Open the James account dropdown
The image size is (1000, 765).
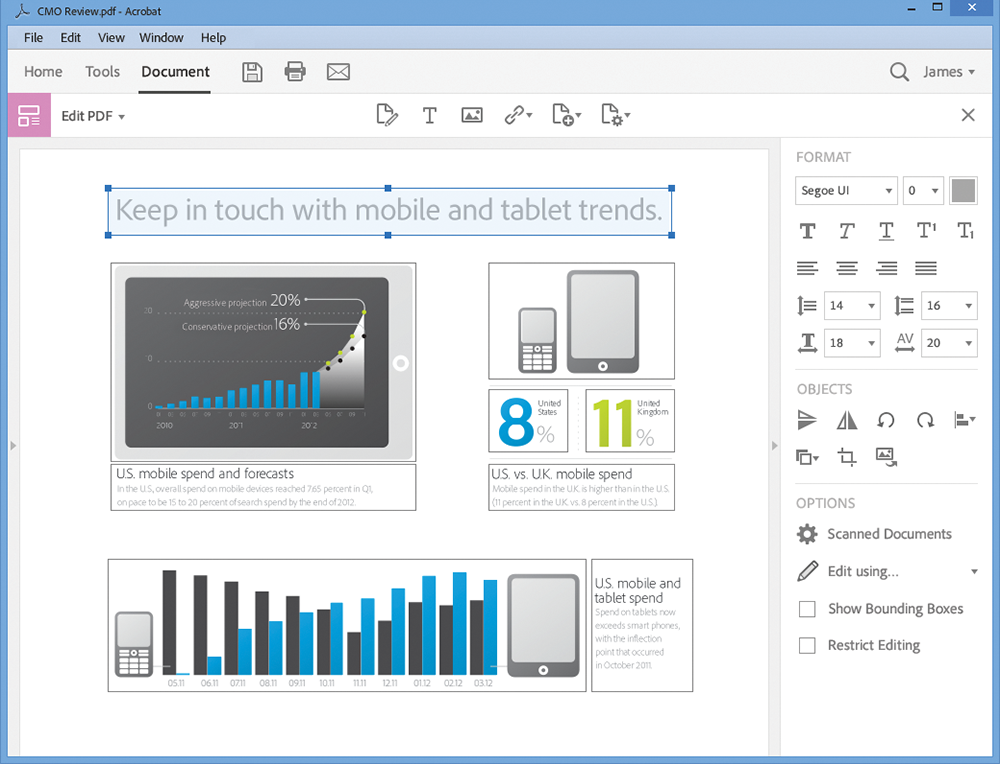[948, 72]
